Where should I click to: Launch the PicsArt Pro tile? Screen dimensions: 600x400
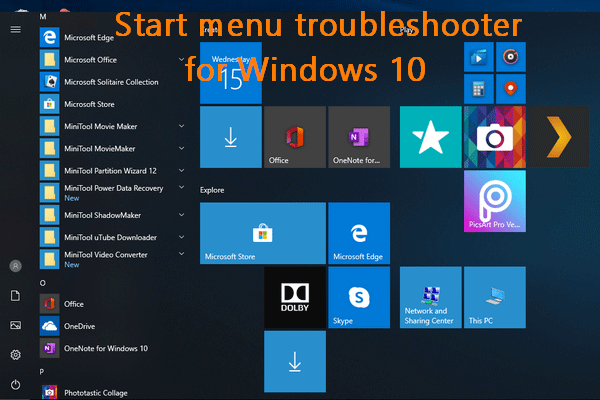495,201
